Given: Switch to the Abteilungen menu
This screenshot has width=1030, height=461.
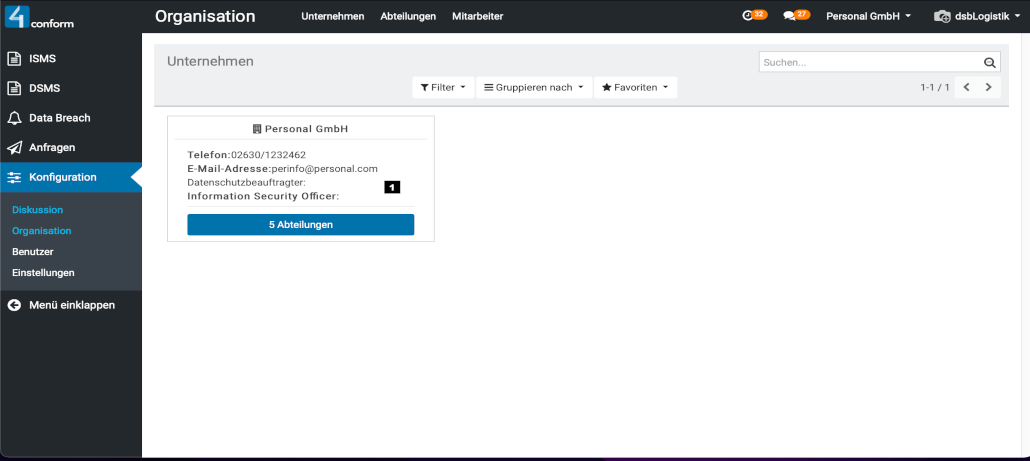Looking at the screenshot, I should (x=408, y=17).
